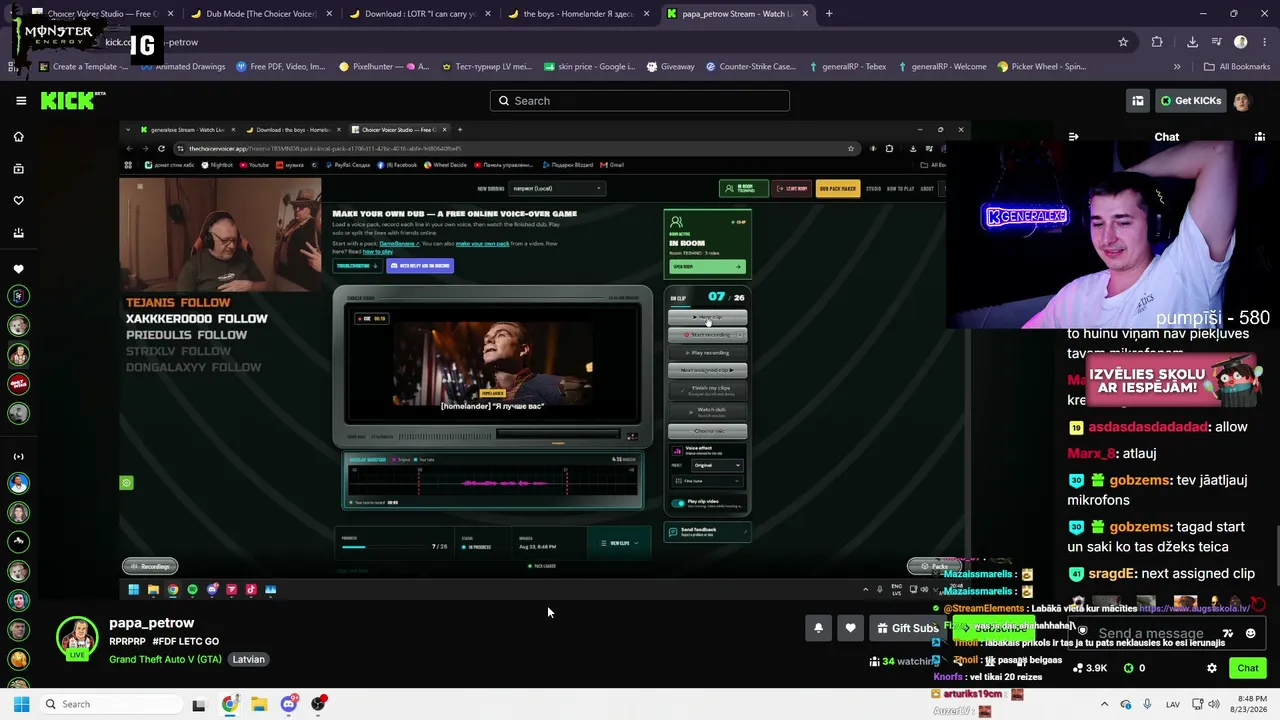Open the Browse icon in Kick sidebar
Screen dimensions: 1280x720
click(x=18, y=169)
